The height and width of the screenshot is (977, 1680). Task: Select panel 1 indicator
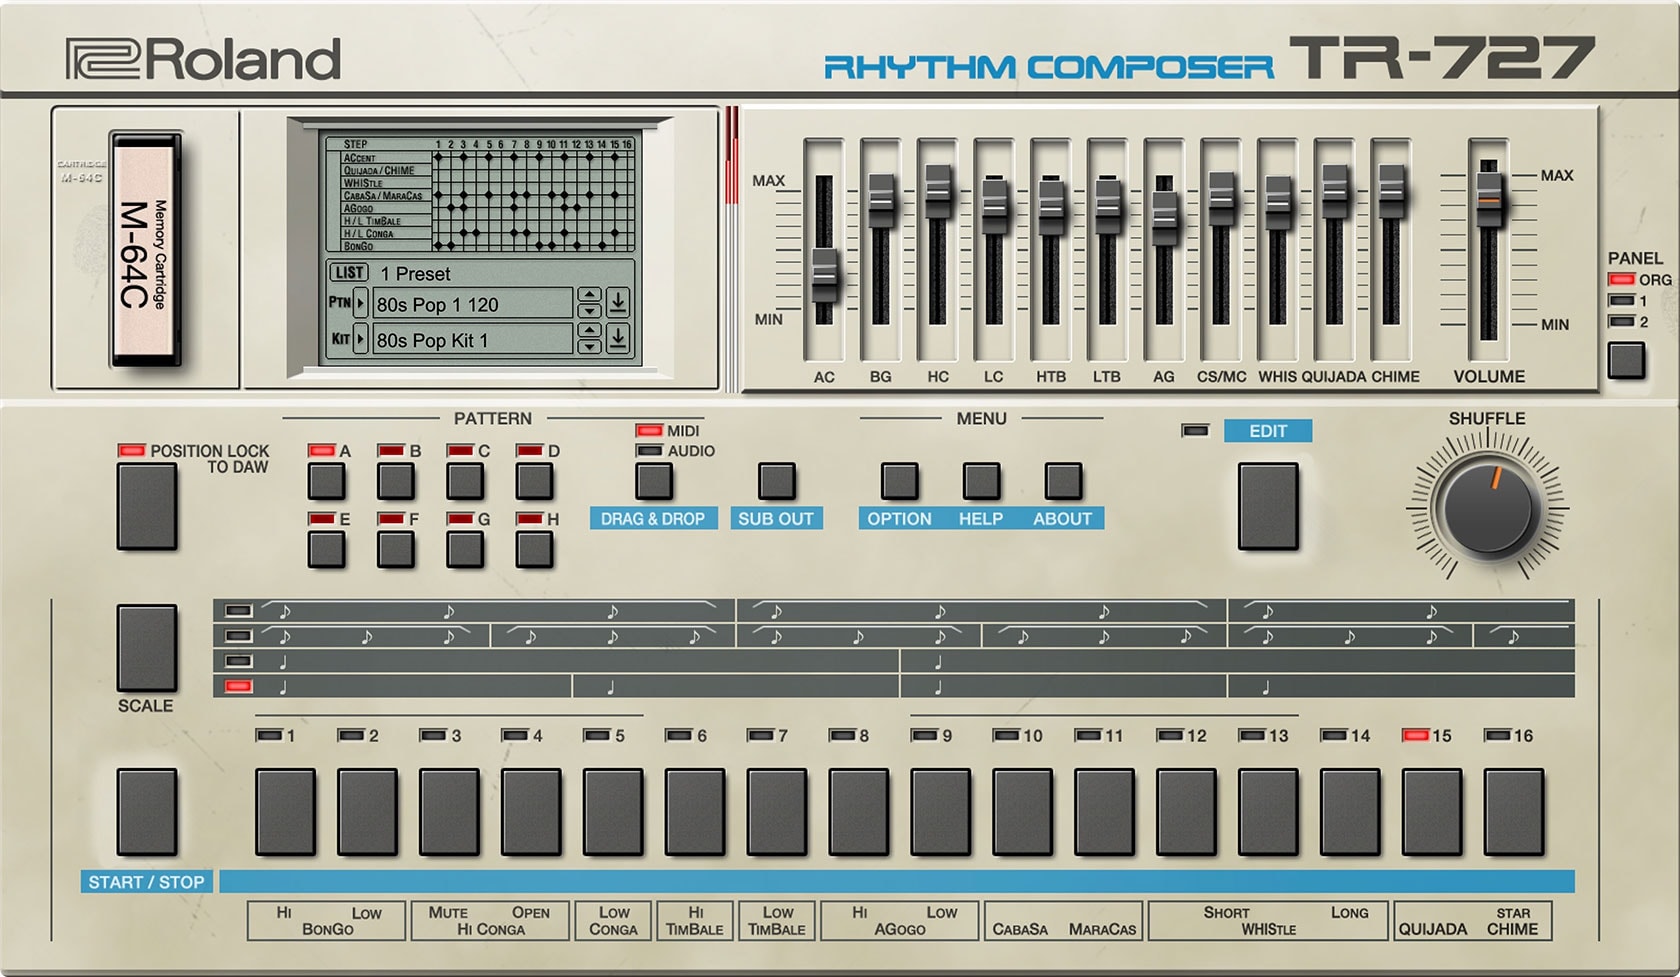coord(1621,301)
